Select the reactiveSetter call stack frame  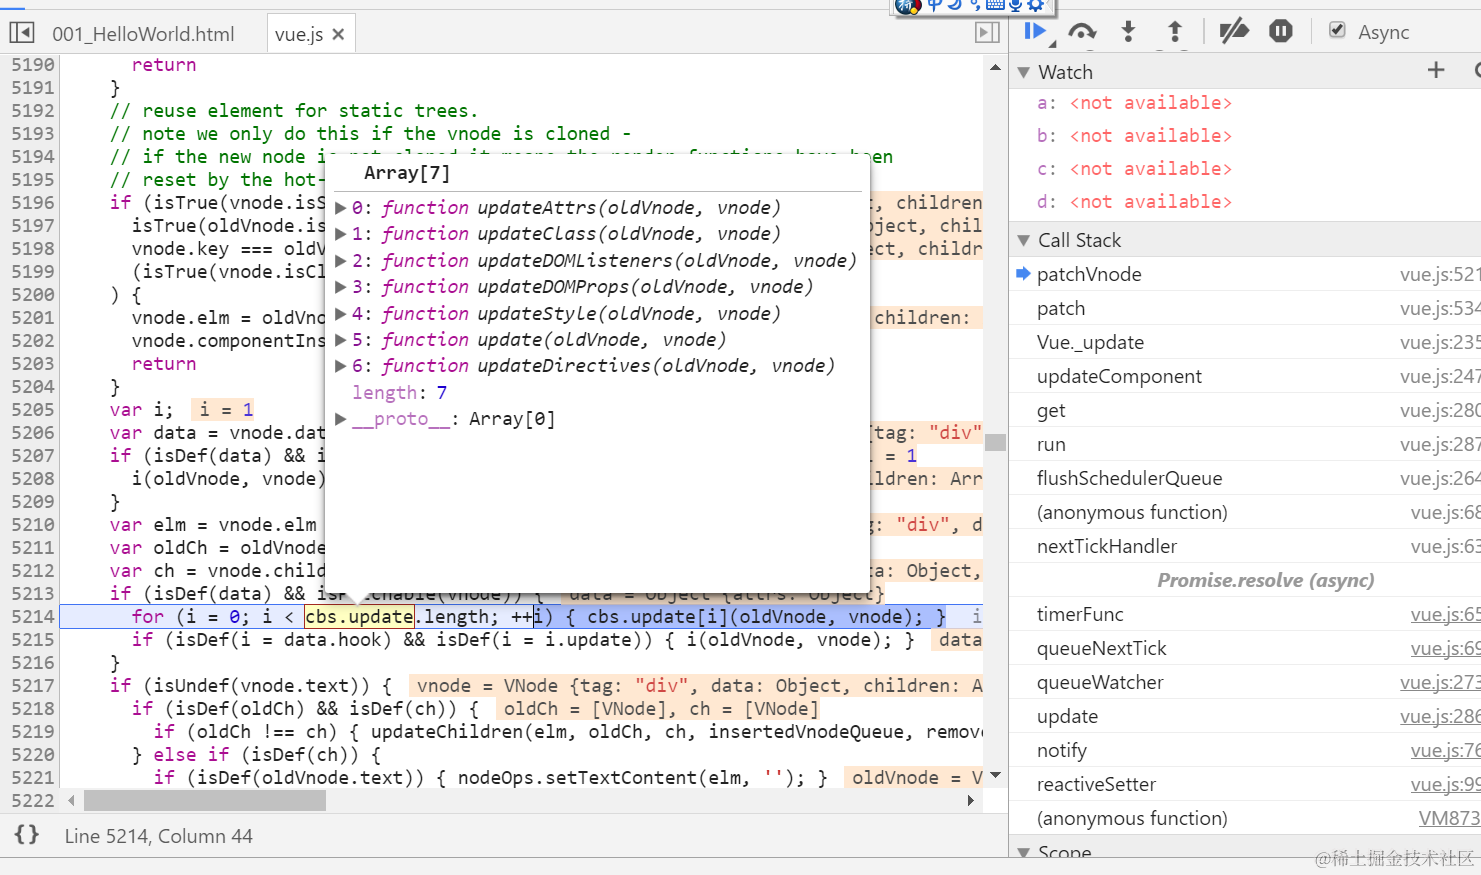1245,784
